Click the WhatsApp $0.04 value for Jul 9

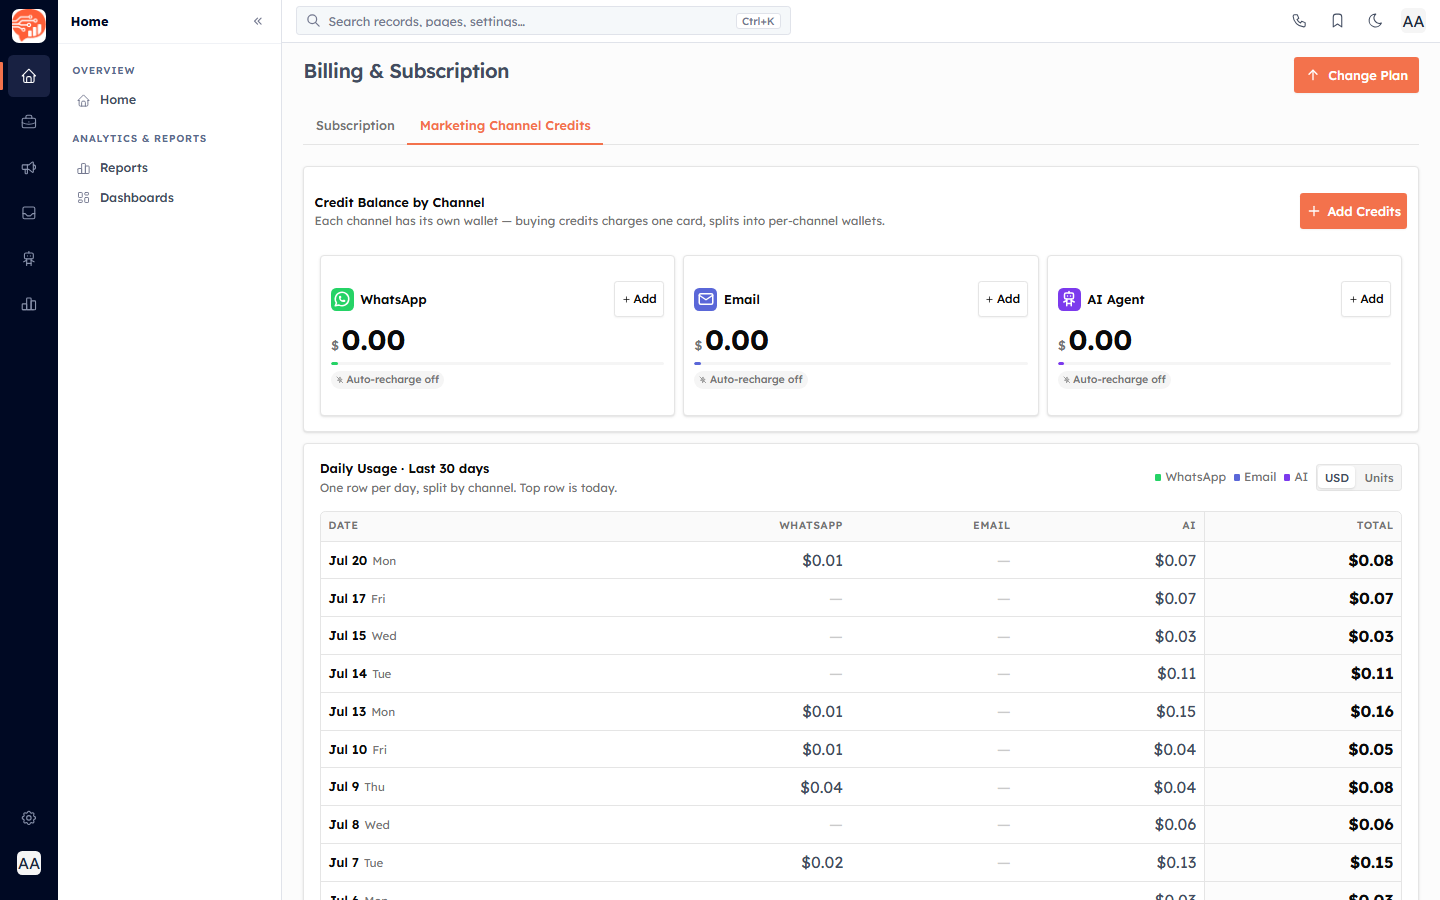821,788
